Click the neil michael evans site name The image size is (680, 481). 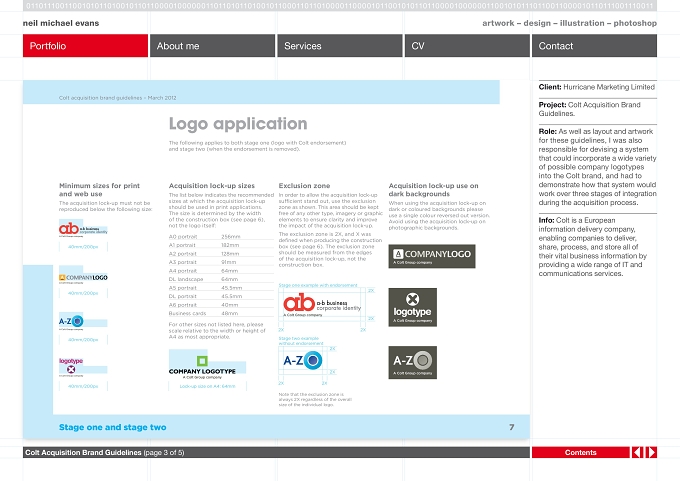[61, 23]
